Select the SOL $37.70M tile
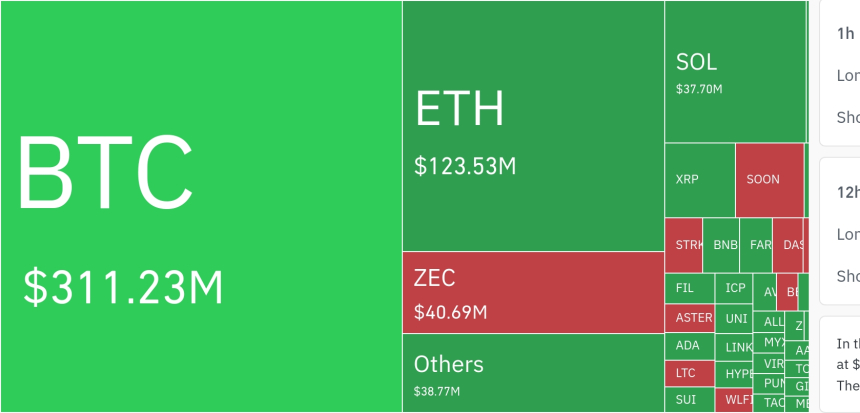The width and height of the screenshot is (860, 413). 735,72
